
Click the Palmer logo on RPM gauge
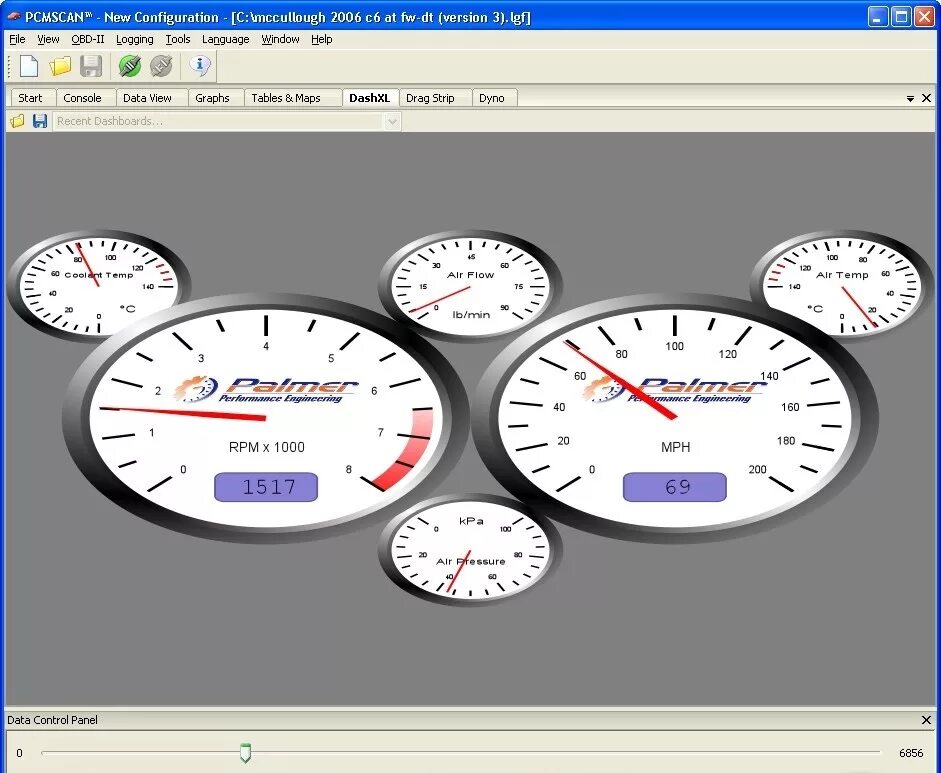coord(266,390)
